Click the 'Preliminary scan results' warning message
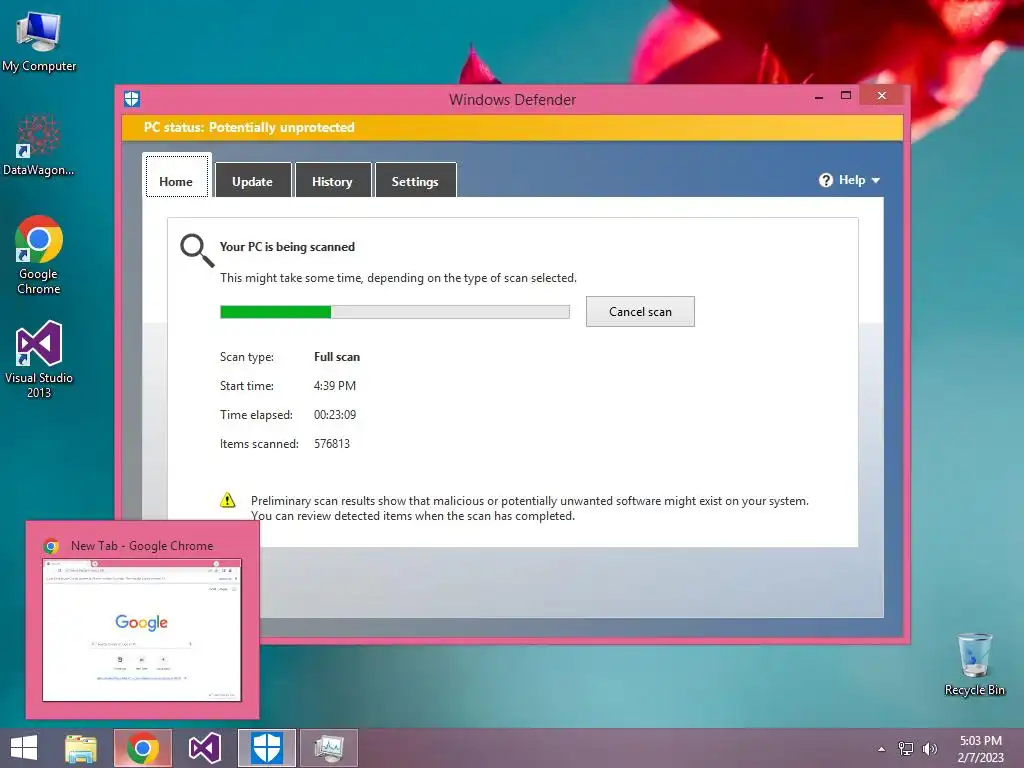This screenshot has width=1024, height=768. click(x=530, y=508)
